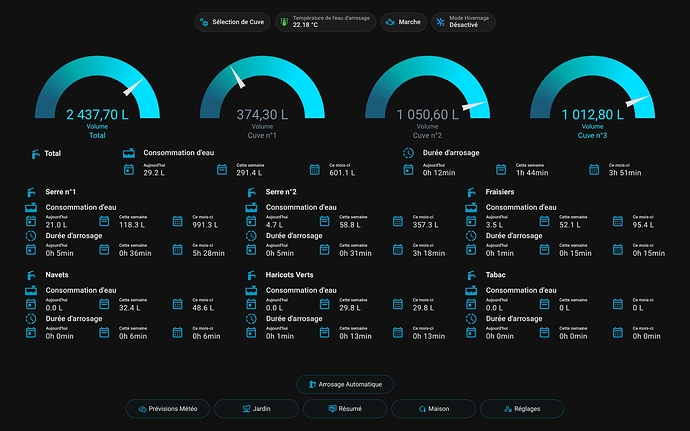Click the water tank icon for Total Consommation d'eau
Viewport: 690px width, 431px height.
[129, 153]
